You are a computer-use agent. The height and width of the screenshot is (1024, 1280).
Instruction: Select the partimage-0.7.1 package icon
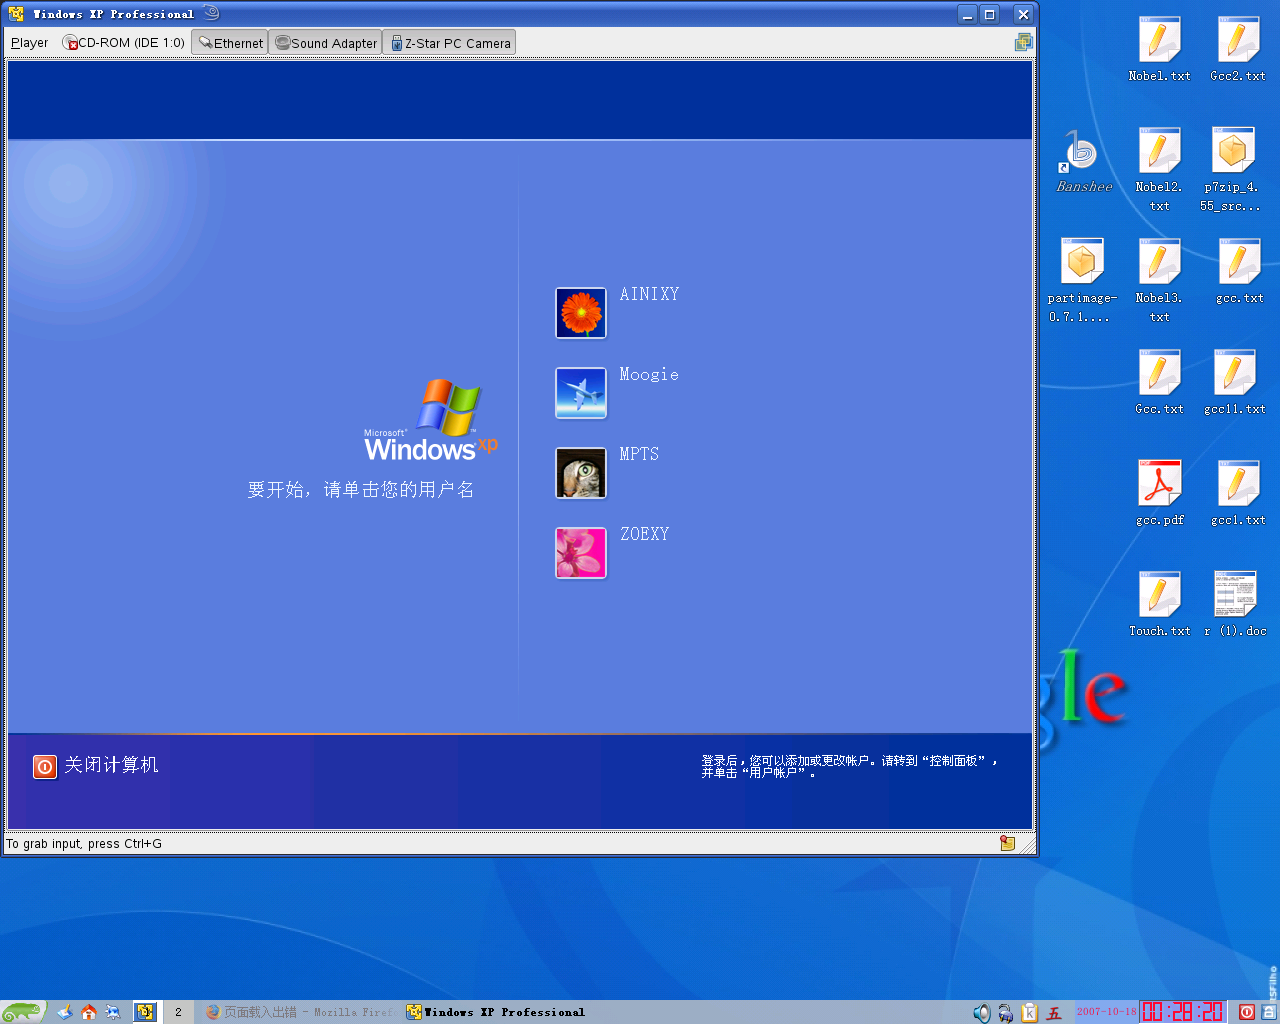(1082, 279)
